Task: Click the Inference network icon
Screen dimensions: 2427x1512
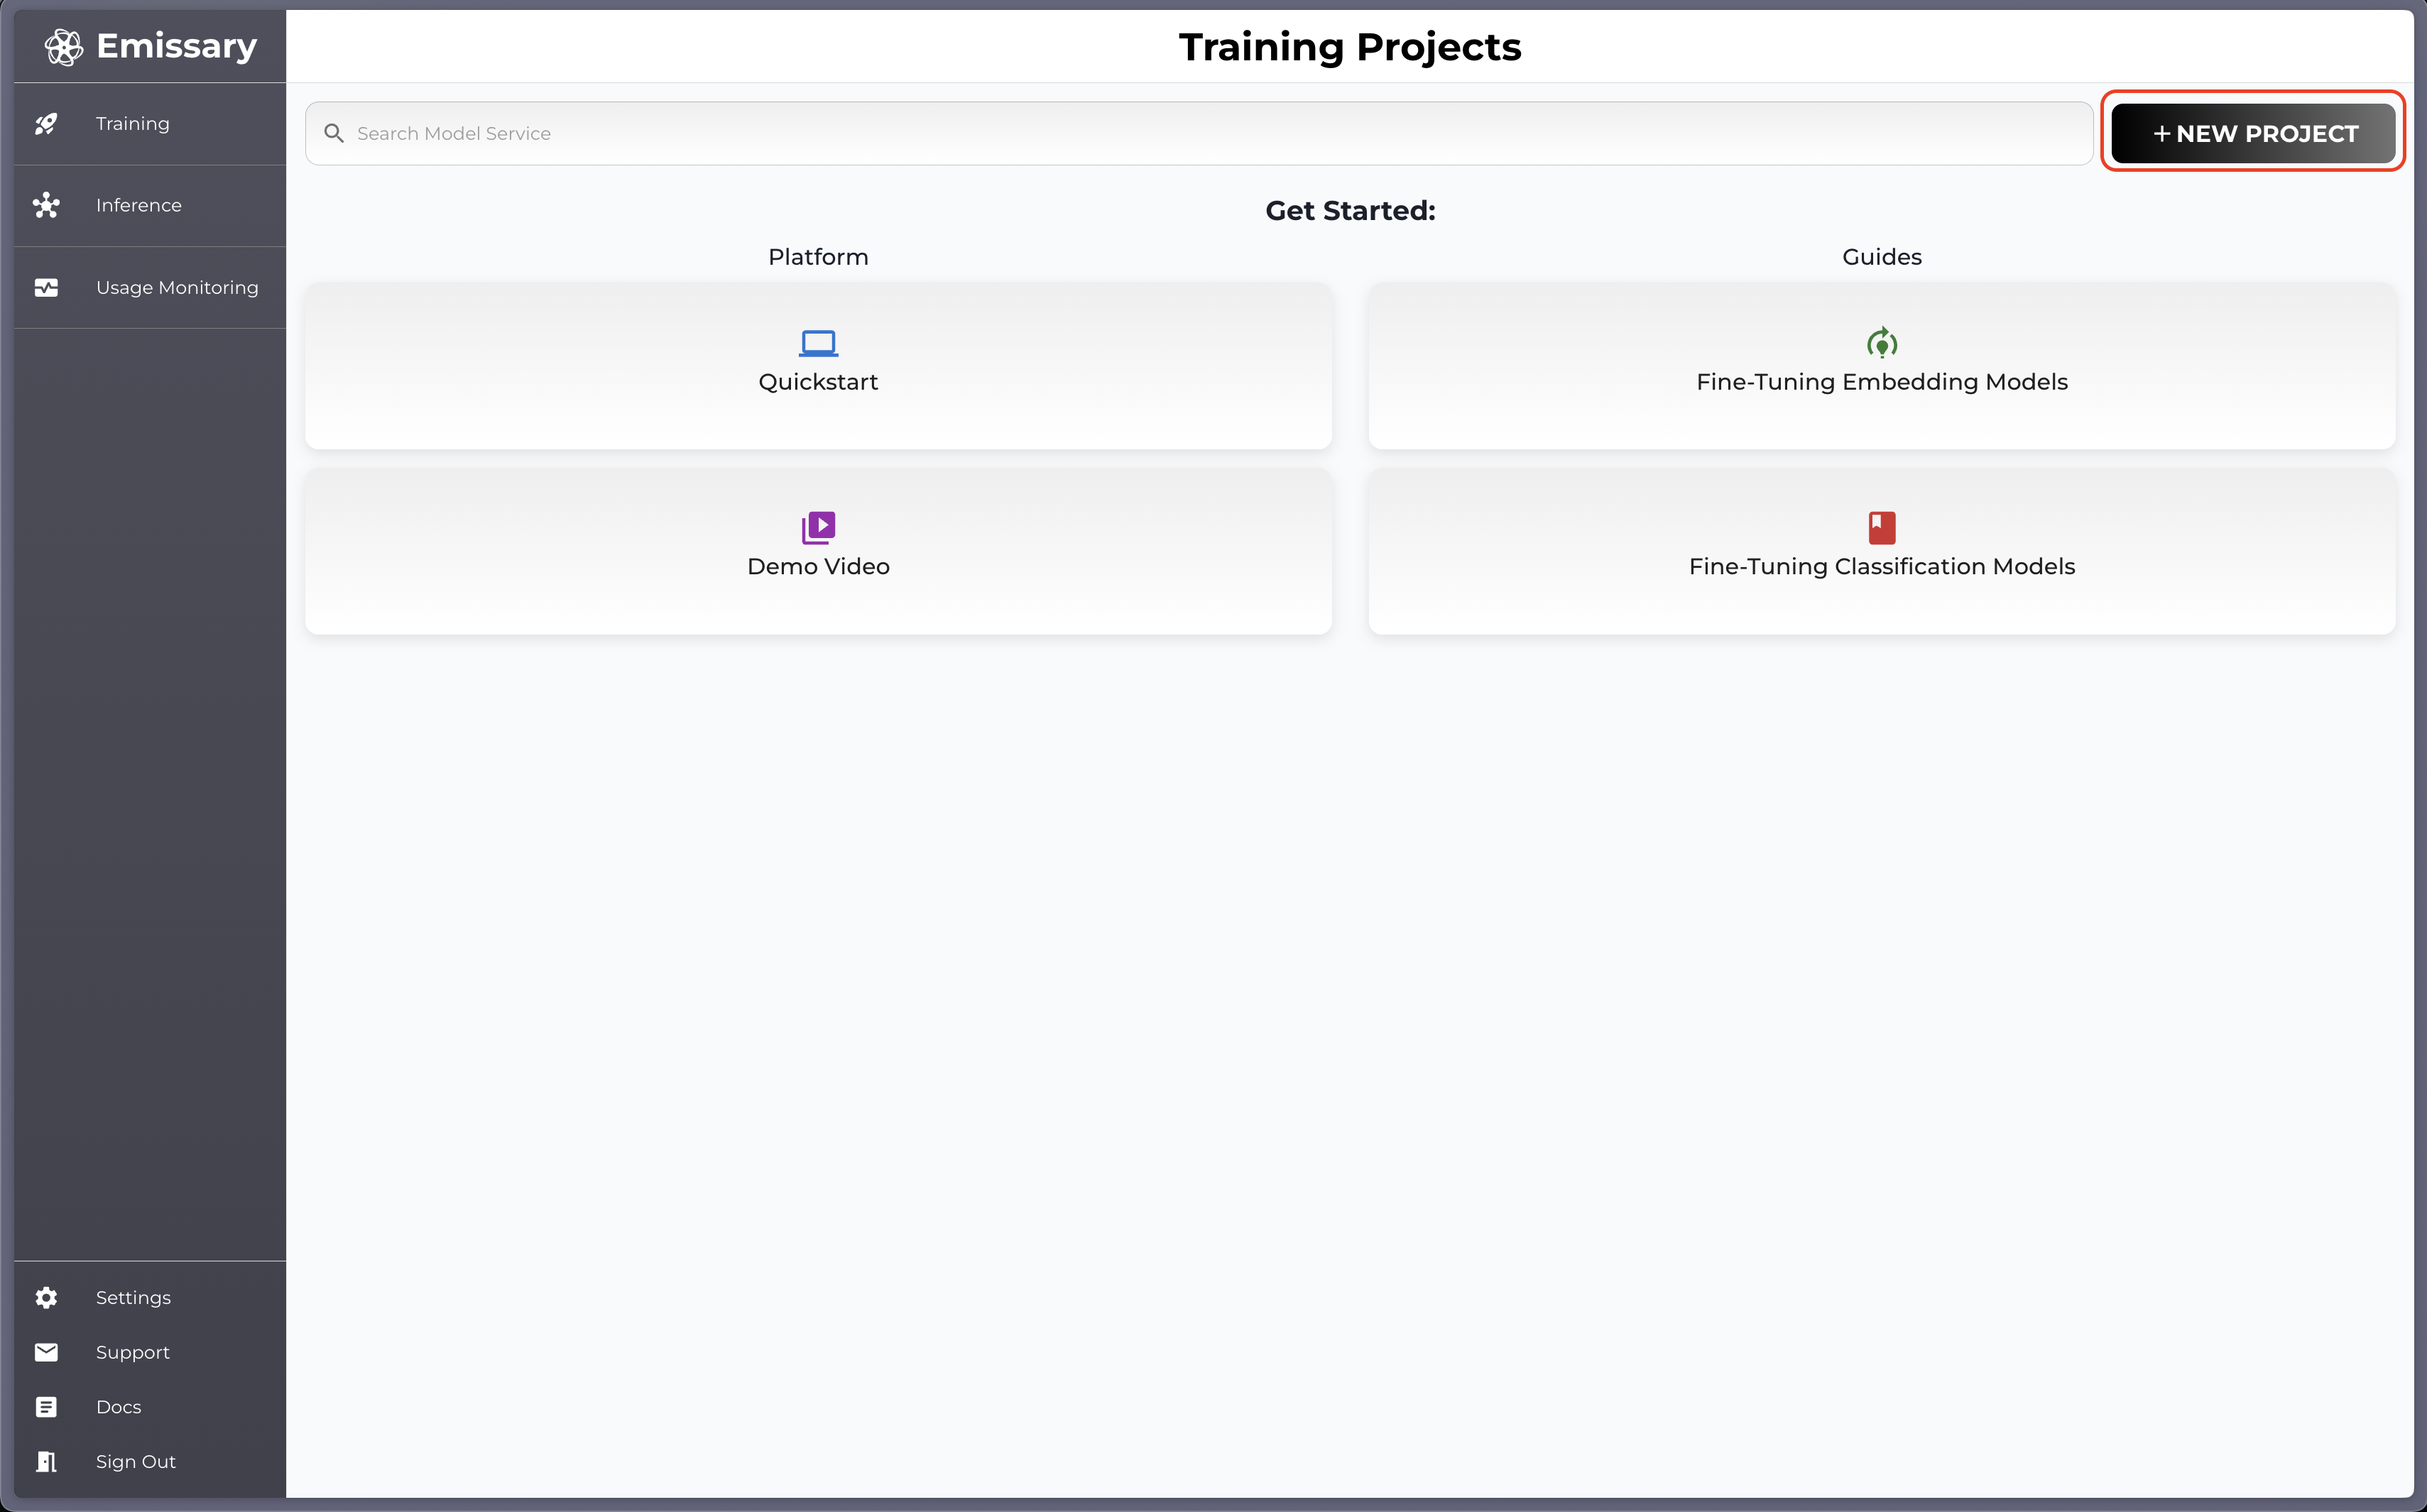Action: click(46, 205)
